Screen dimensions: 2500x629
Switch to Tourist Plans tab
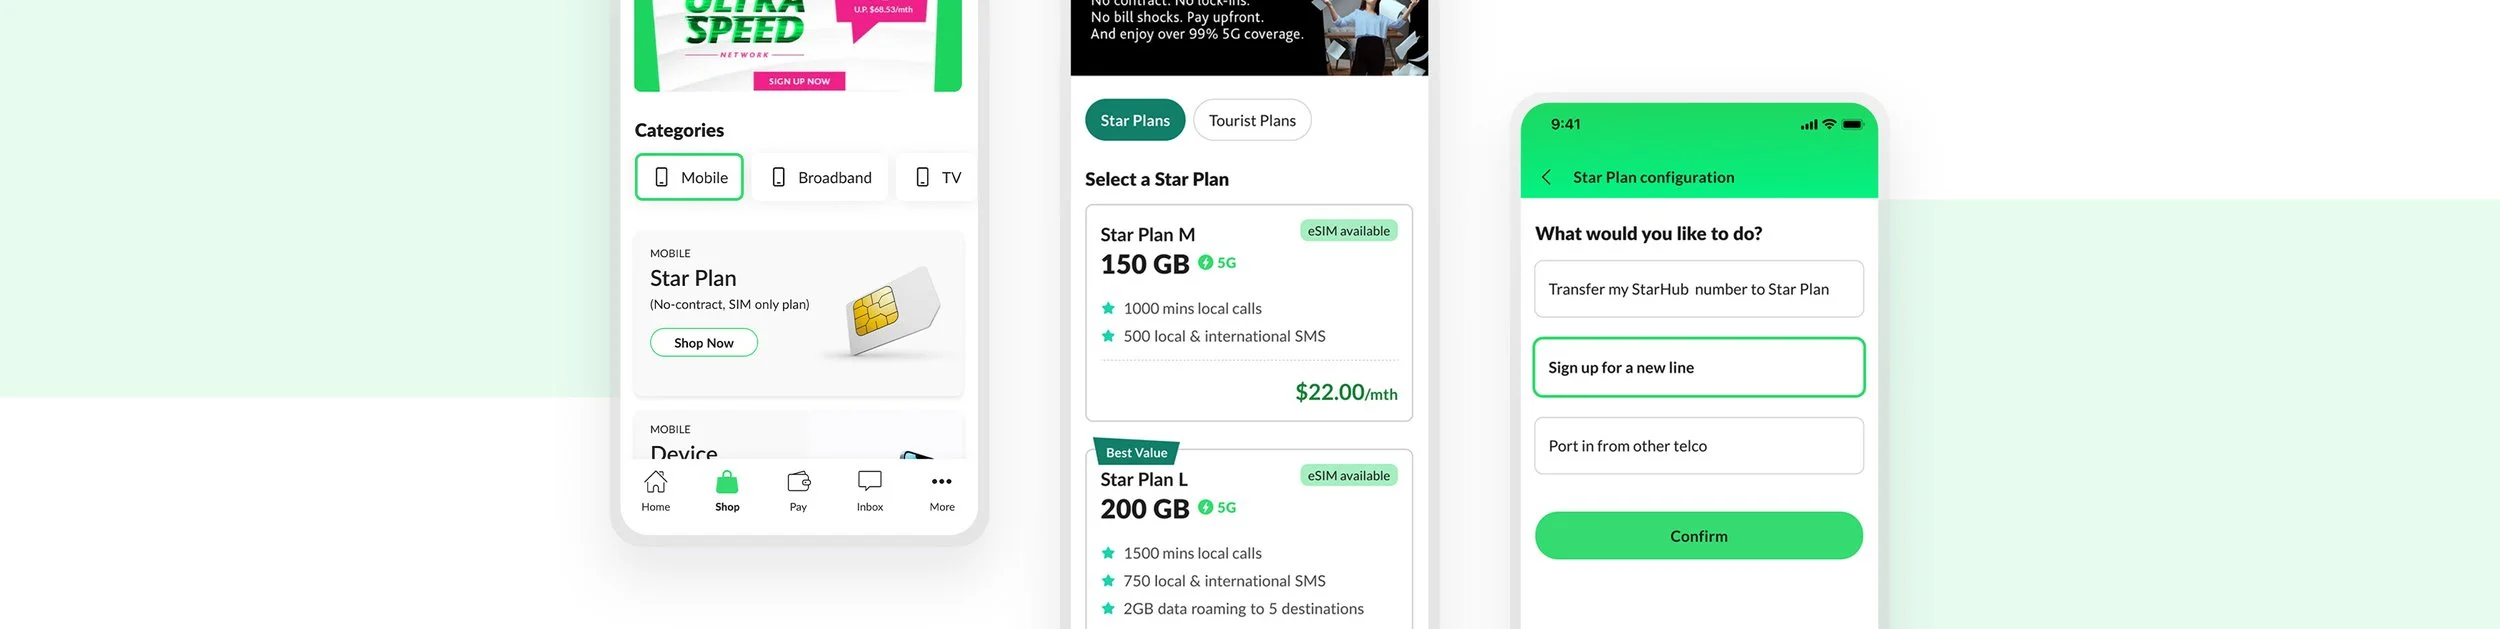pyautogui.click(x=1252, y=120)
